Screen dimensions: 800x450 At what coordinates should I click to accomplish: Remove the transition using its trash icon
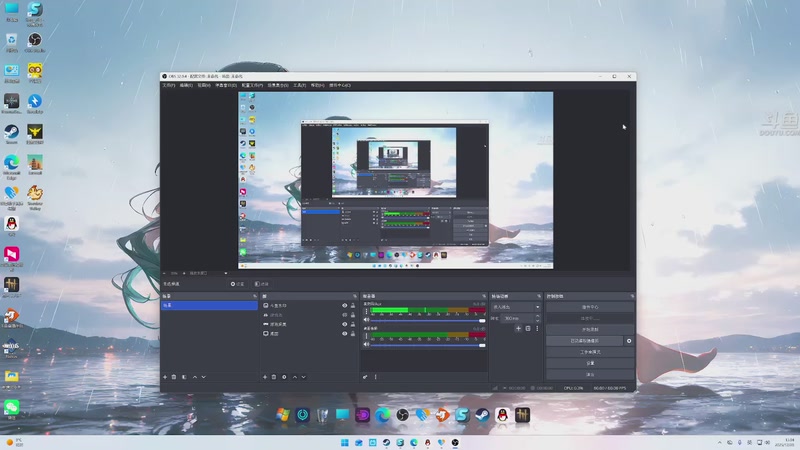point(528,329)
